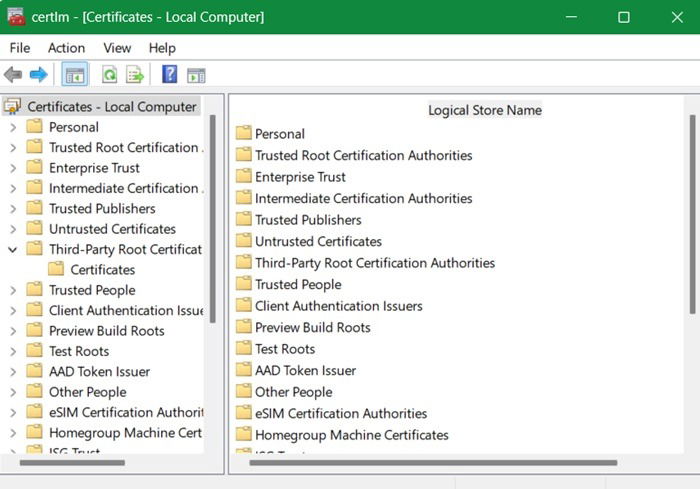Open the File menu
The image size is (700, 489).
(x=20, y=48)
